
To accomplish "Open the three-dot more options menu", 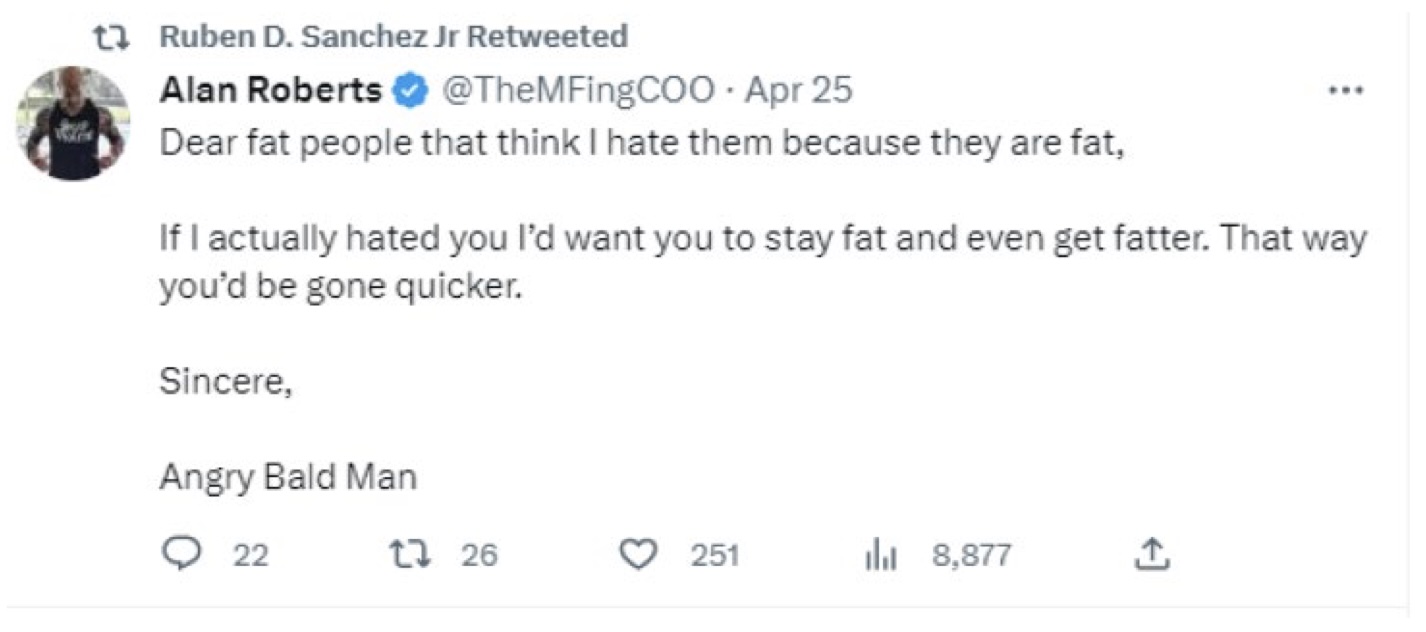I will pos(1345,90).
